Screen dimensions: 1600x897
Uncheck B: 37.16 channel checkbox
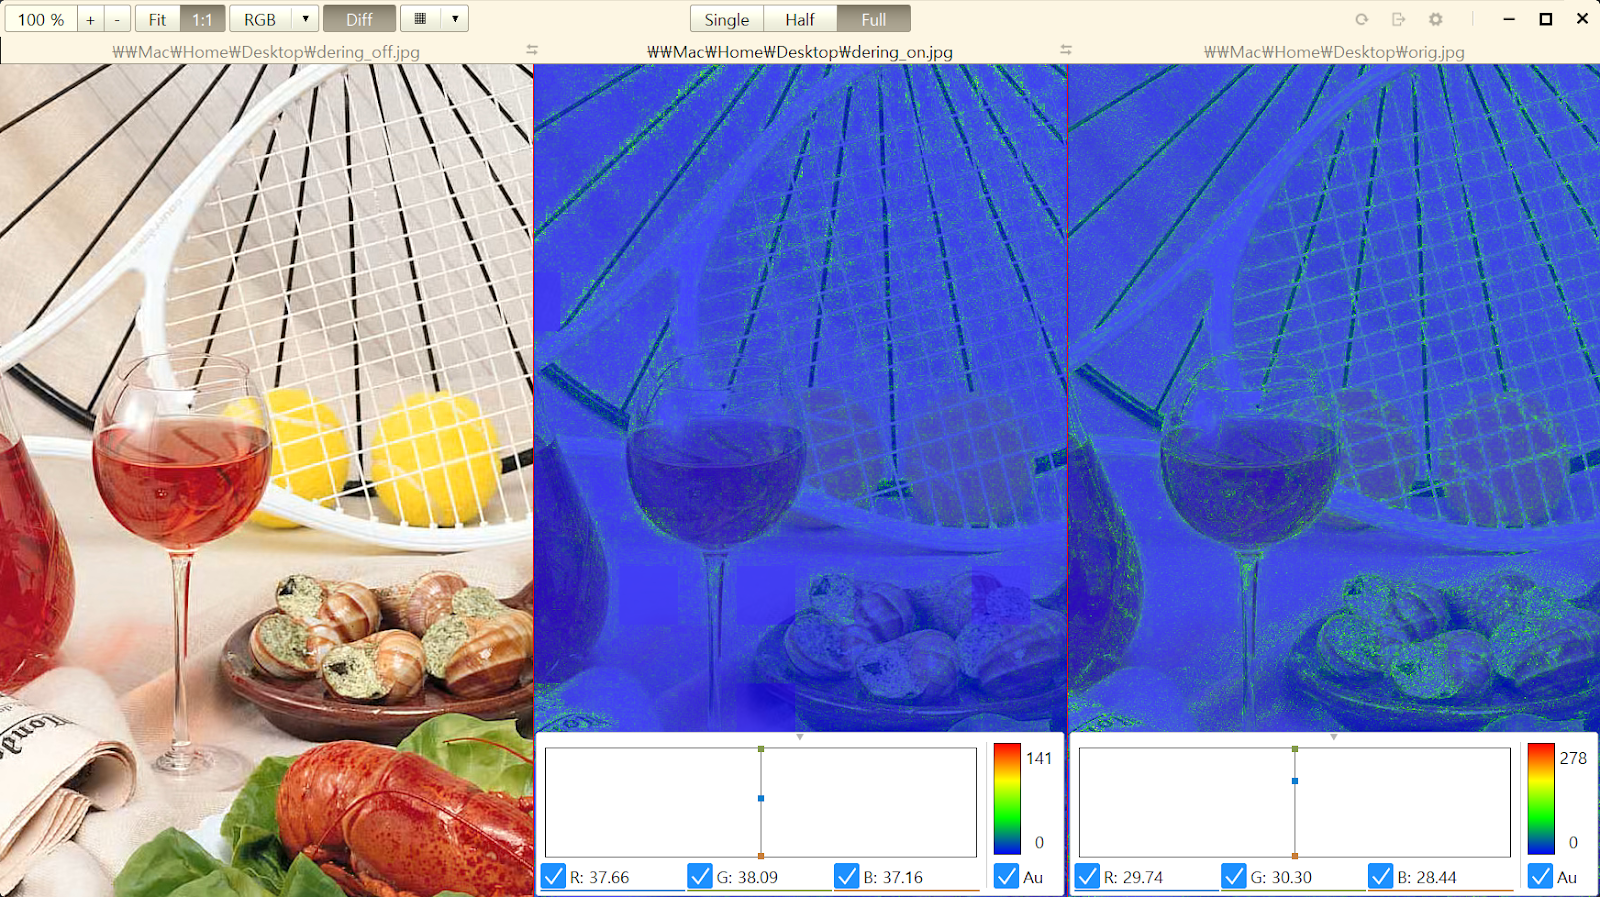click(x=847, y=877)
